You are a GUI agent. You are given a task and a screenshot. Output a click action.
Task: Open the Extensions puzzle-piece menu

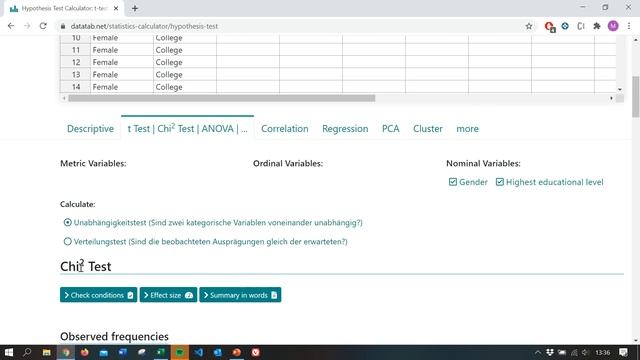(597, 26)
